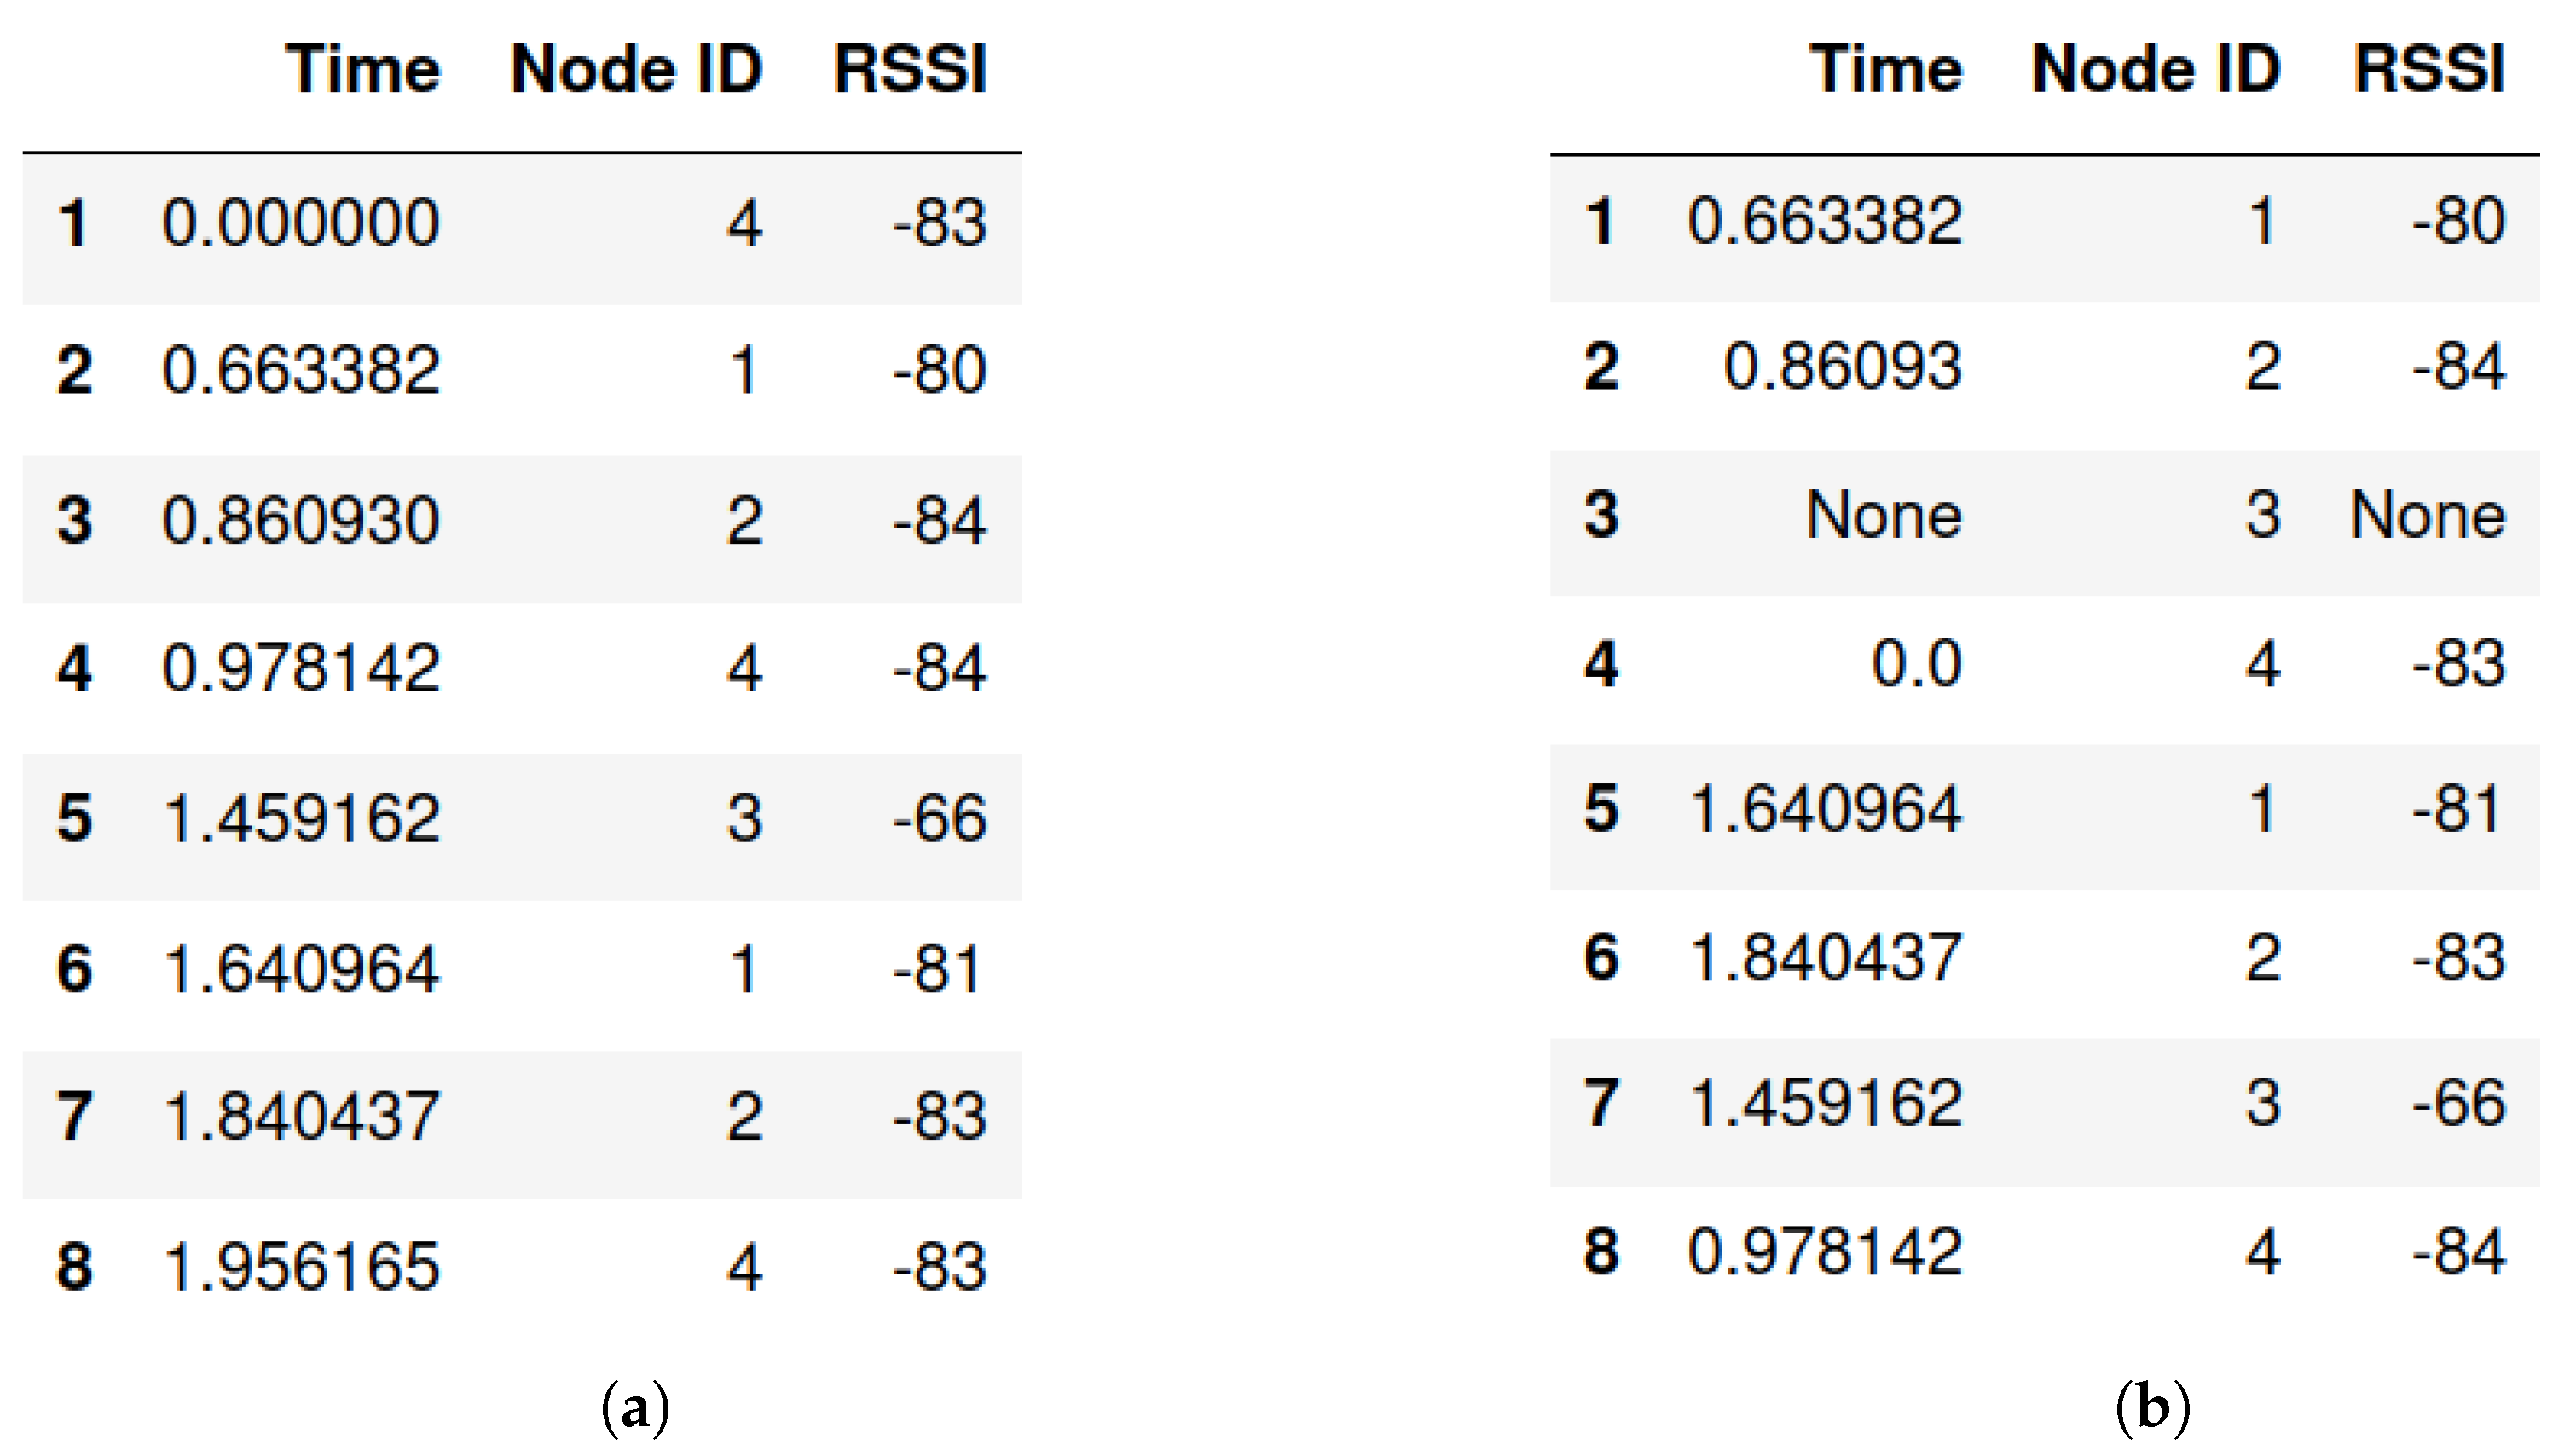Select the 1.956165 time cell

pos(300,1266)
